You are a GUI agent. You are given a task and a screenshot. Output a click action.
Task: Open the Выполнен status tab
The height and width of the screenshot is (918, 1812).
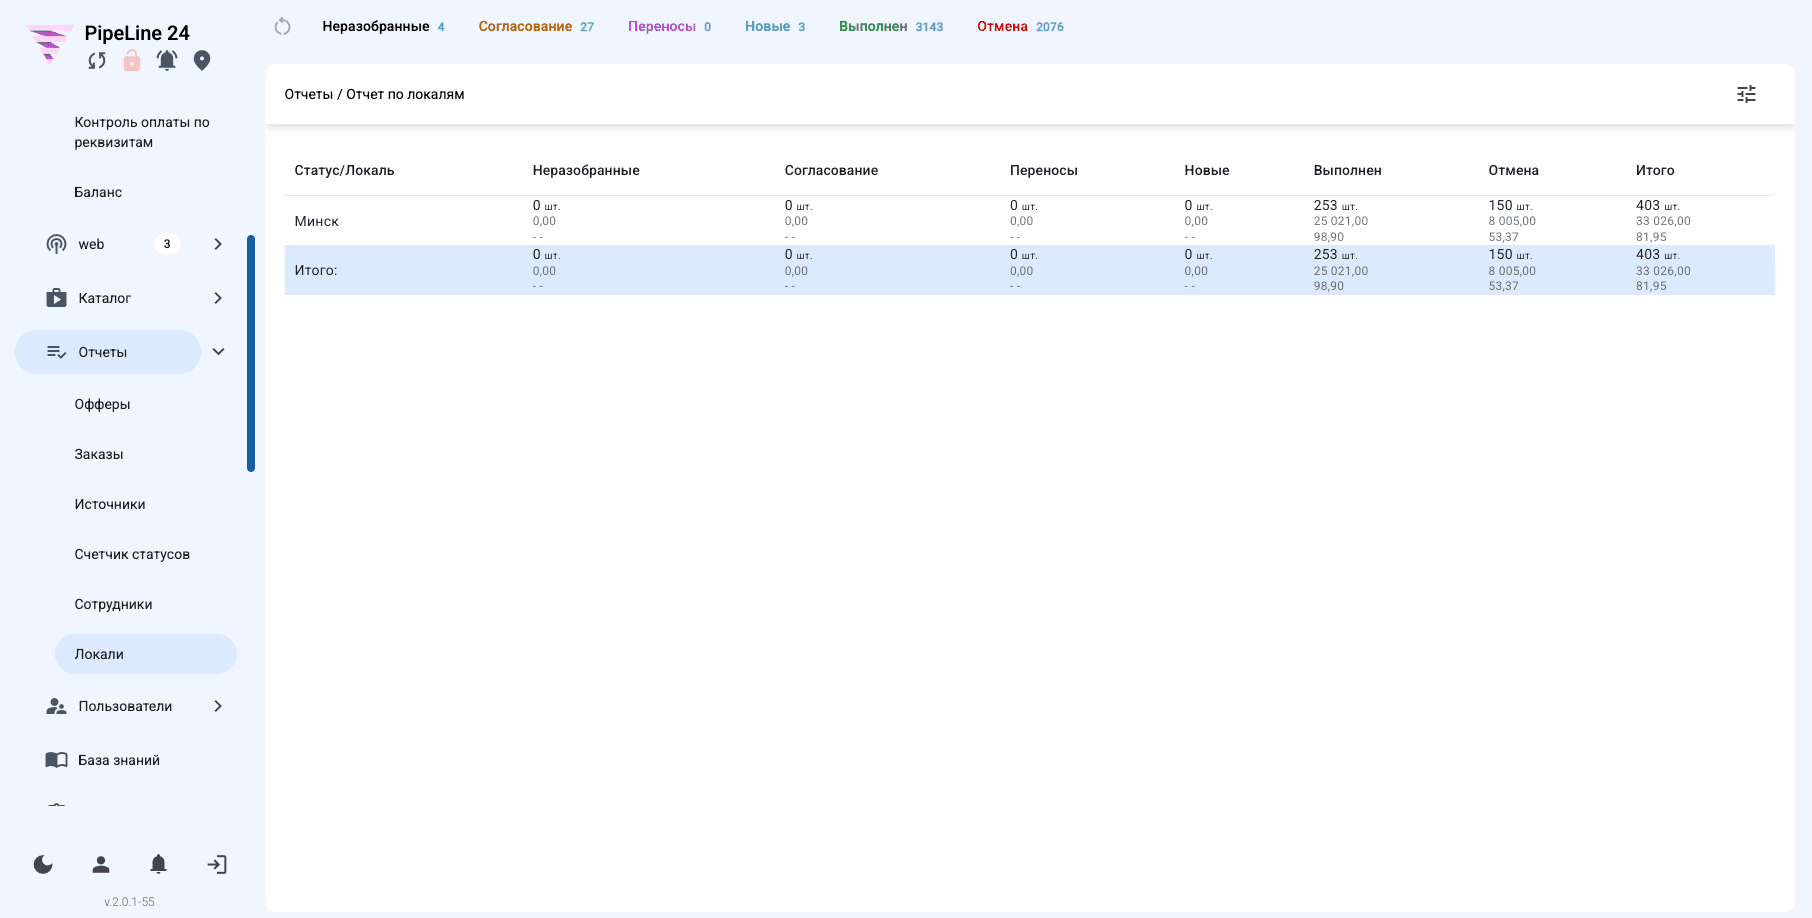891,27
